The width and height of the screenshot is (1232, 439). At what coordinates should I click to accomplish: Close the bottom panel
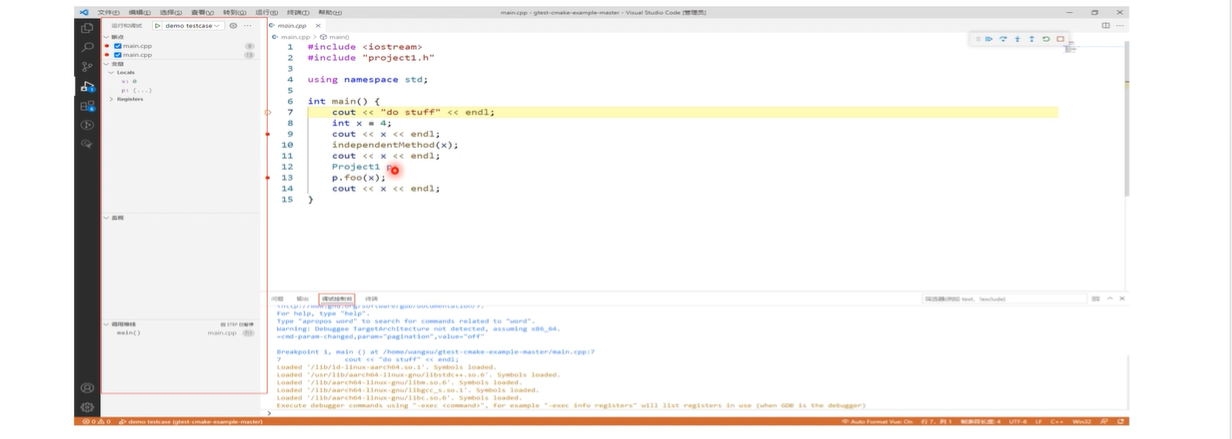pos(1122,298)
